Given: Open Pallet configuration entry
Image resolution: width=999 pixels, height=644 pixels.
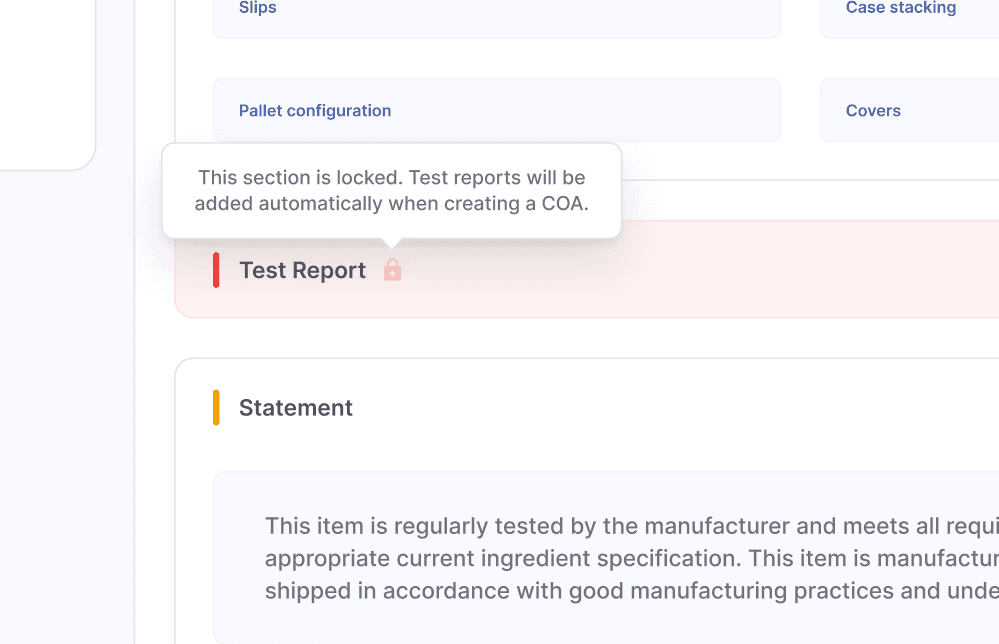Looking at the screenshot, I should point(496,110).
